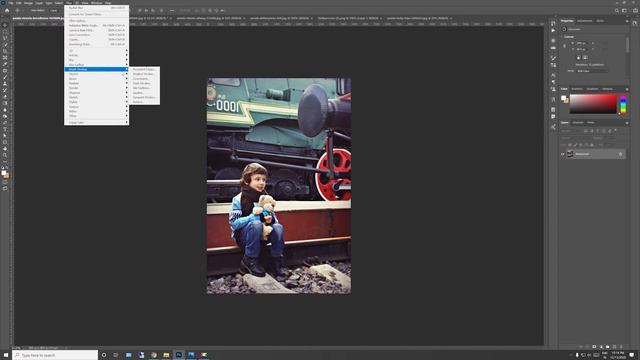Click the Background layer thumbnail
Screen dimensions: 640x360
pos(570,154)
